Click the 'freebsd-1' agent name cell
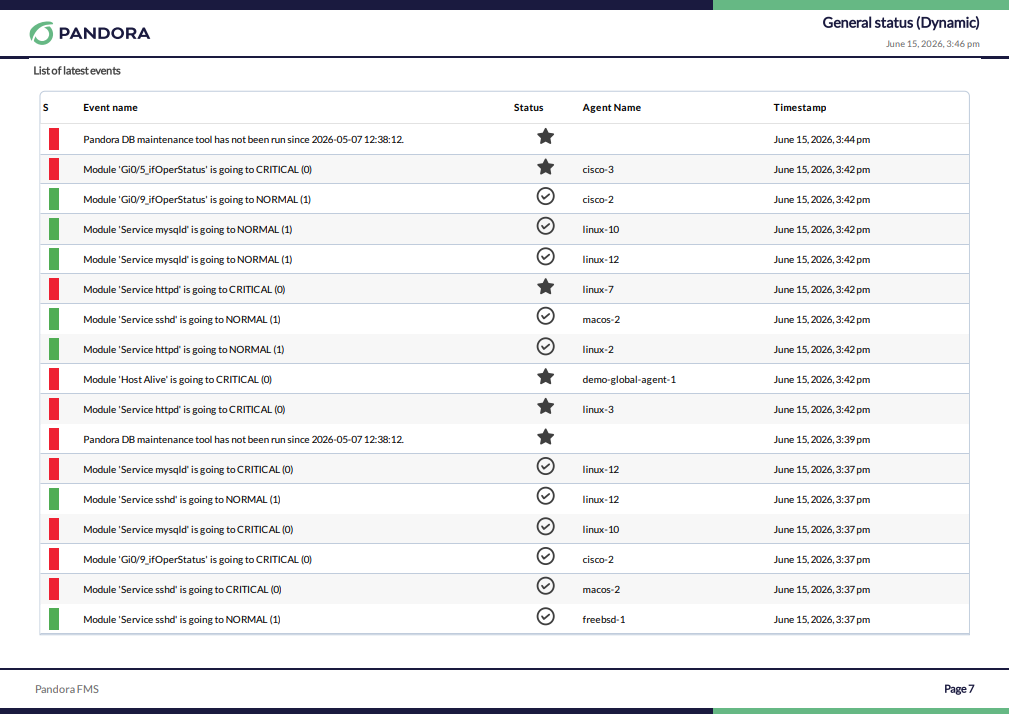Image resolution: width=1009 pixels, height=714 pixels. tap(604, 619)
